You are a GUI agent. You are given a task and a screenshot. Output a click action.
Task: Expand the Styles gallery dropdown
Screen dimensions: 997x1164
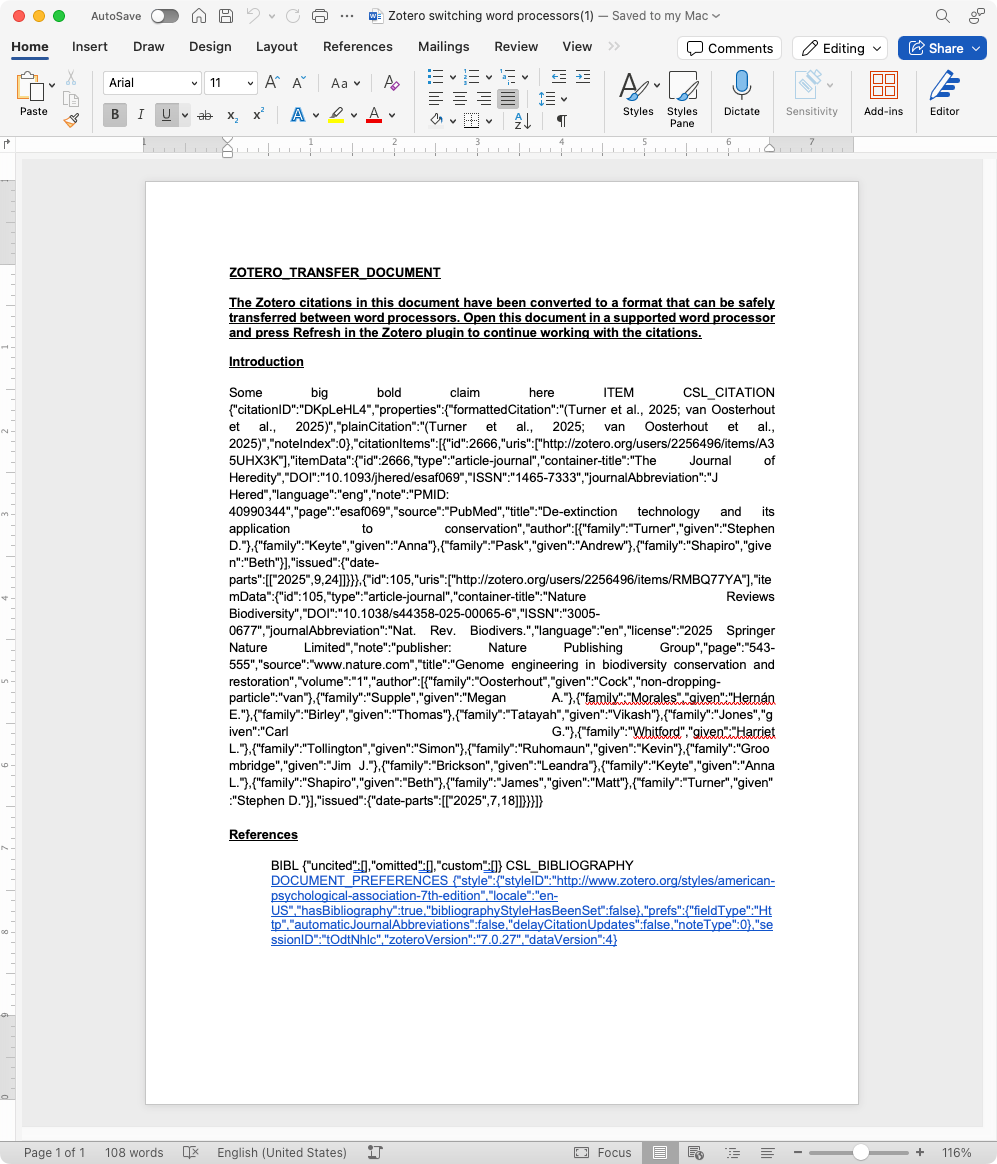[657, 85]
